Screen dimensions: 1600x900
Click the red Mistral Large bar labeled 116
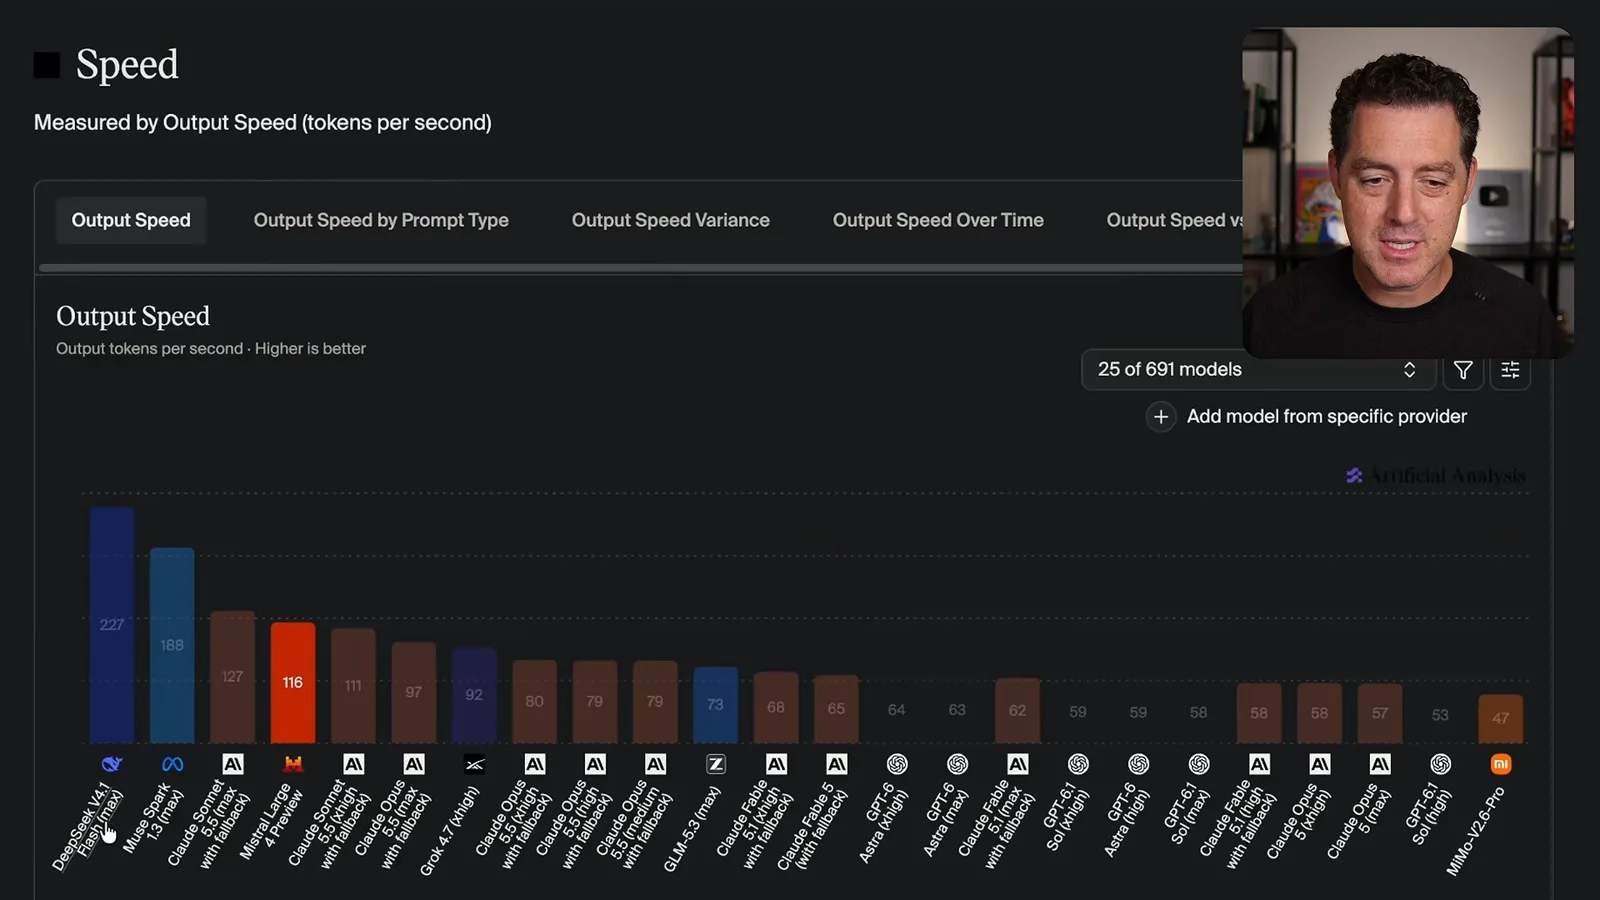[293, 683]
